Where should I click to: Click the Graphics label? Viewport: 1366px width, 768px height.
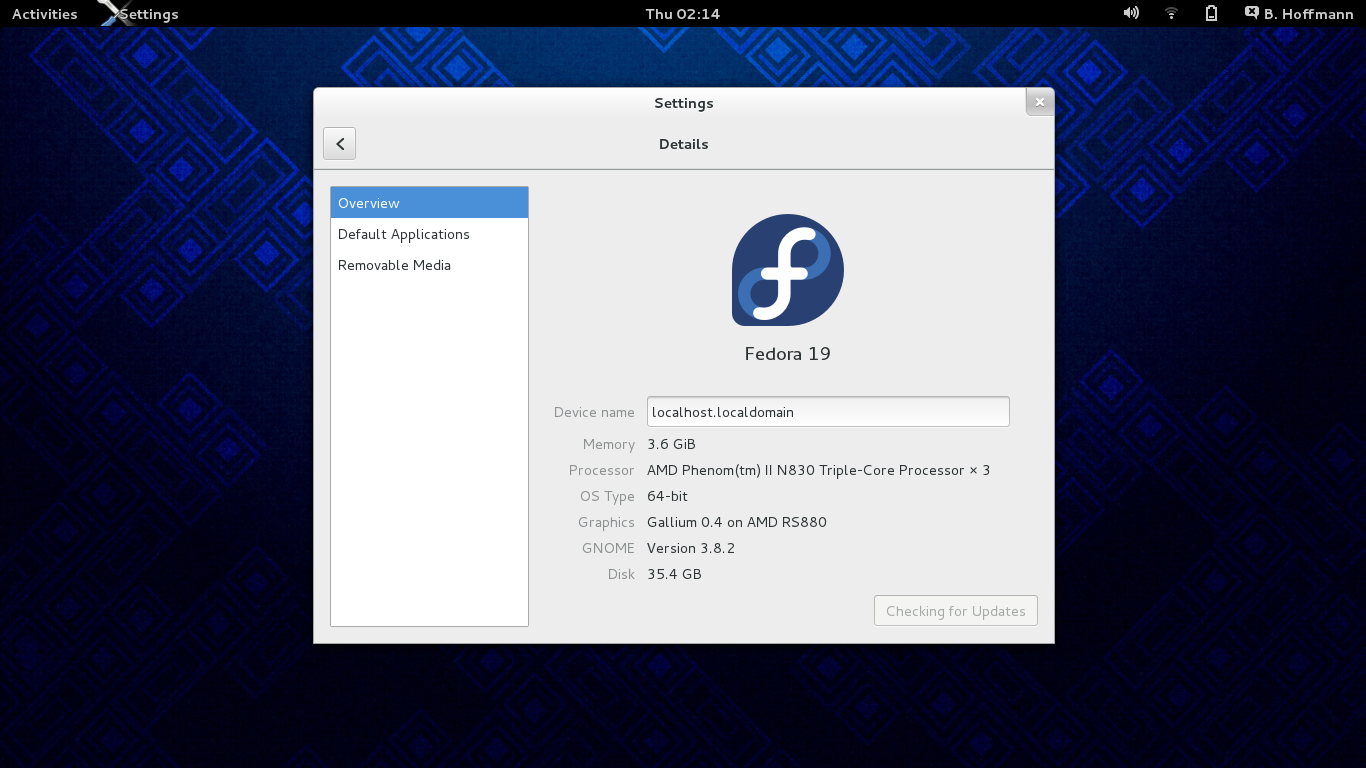[606, 522]
